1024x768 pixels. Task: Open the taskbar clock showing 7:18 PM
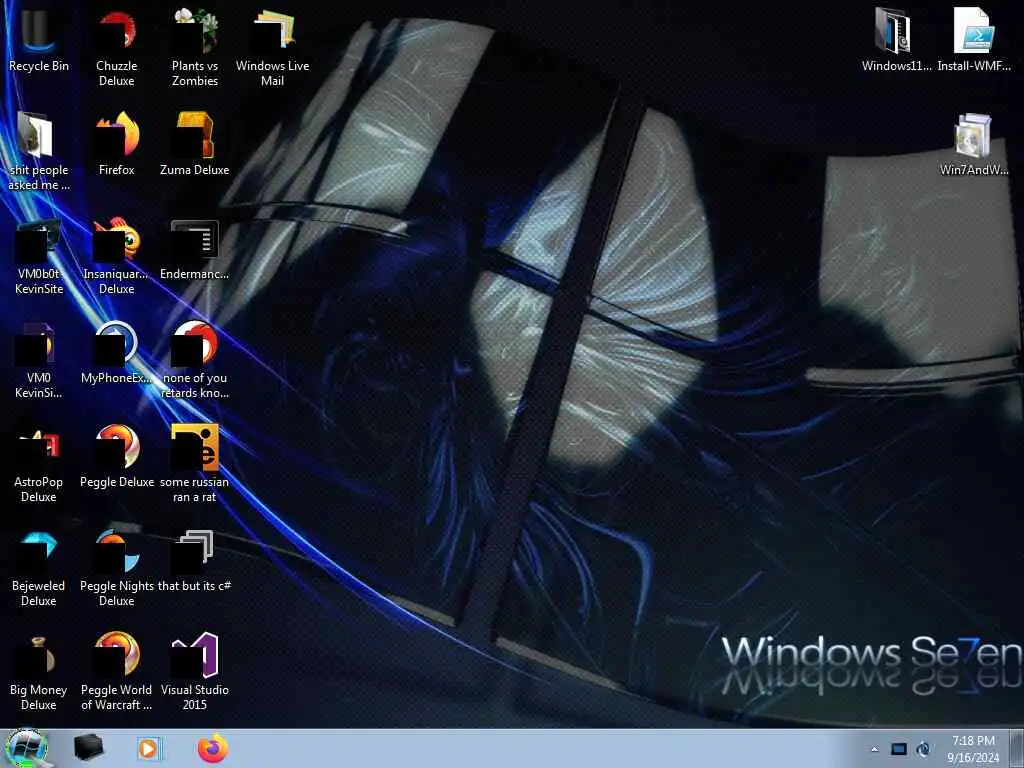(973, 749)
